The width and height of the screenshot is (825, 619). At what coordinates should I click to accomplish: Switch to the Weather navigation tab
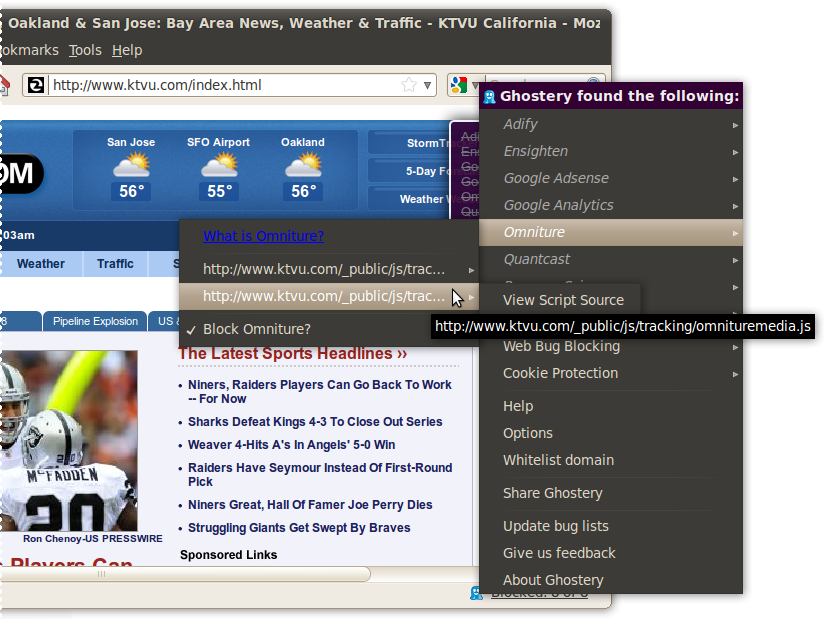pos(41,264)
